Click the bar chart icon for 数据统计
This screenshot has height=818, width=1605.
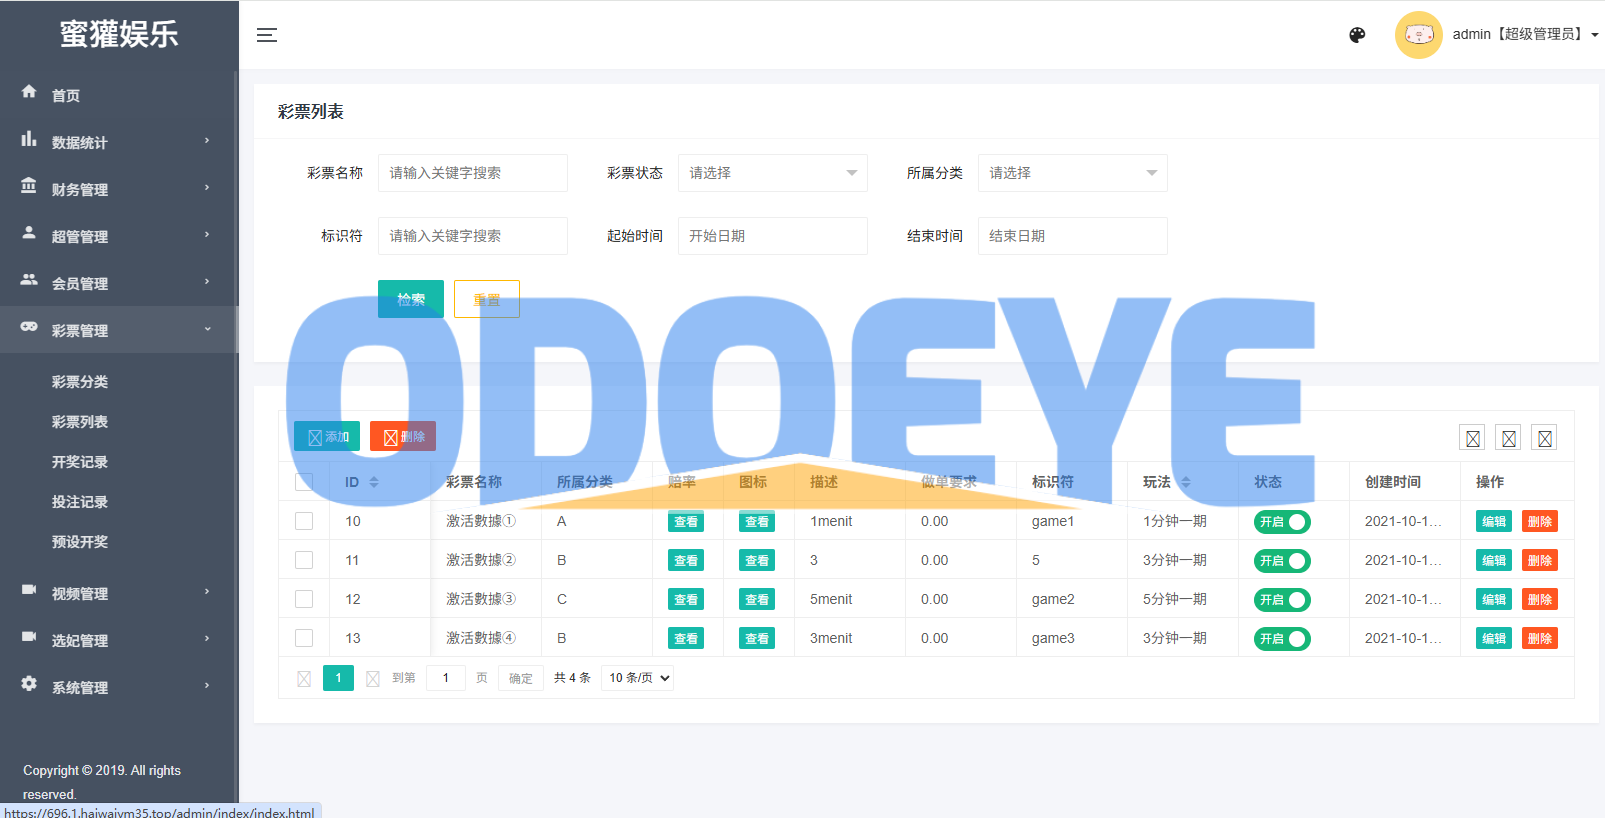[x=29, y=139]
